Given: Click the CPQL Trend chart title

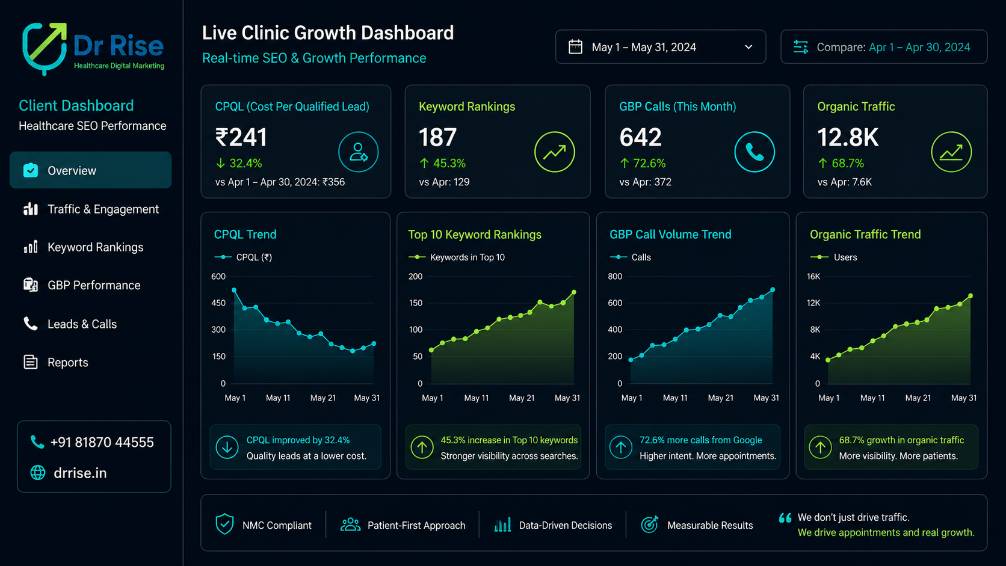Looking at the screenshot, I should tap(245, 234).
